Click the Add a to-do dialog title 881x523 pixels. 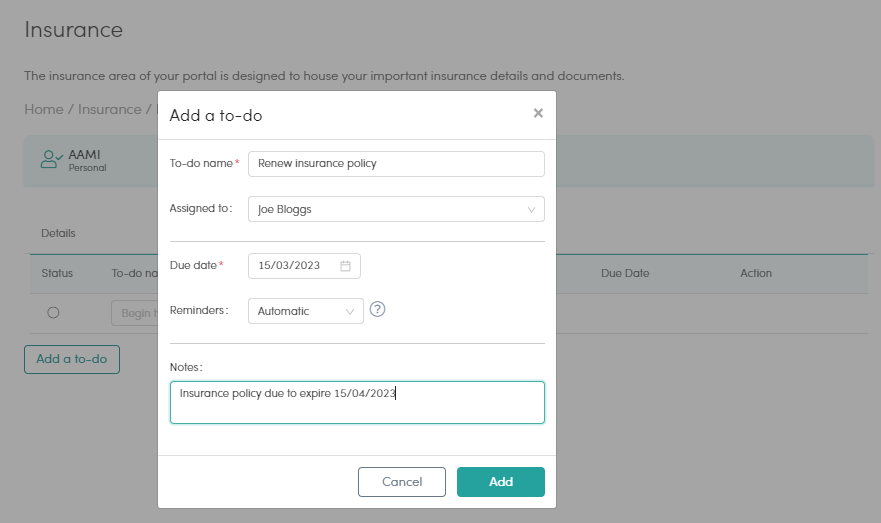point(216,116)
